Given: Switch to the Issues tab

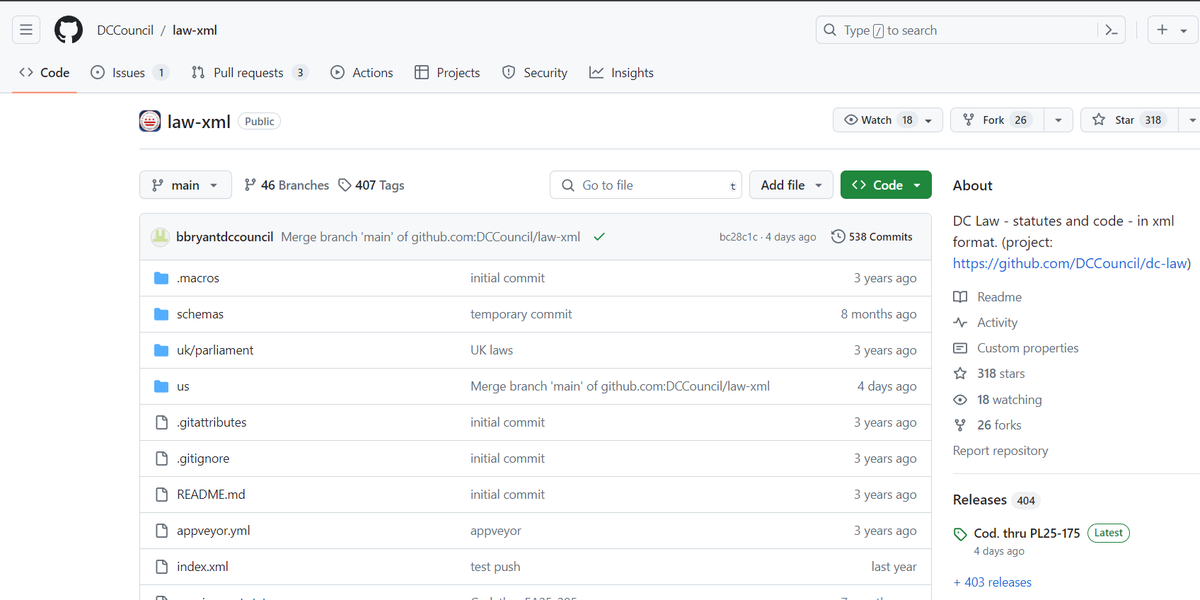Looking at the screenshot, I should point(129,72).
